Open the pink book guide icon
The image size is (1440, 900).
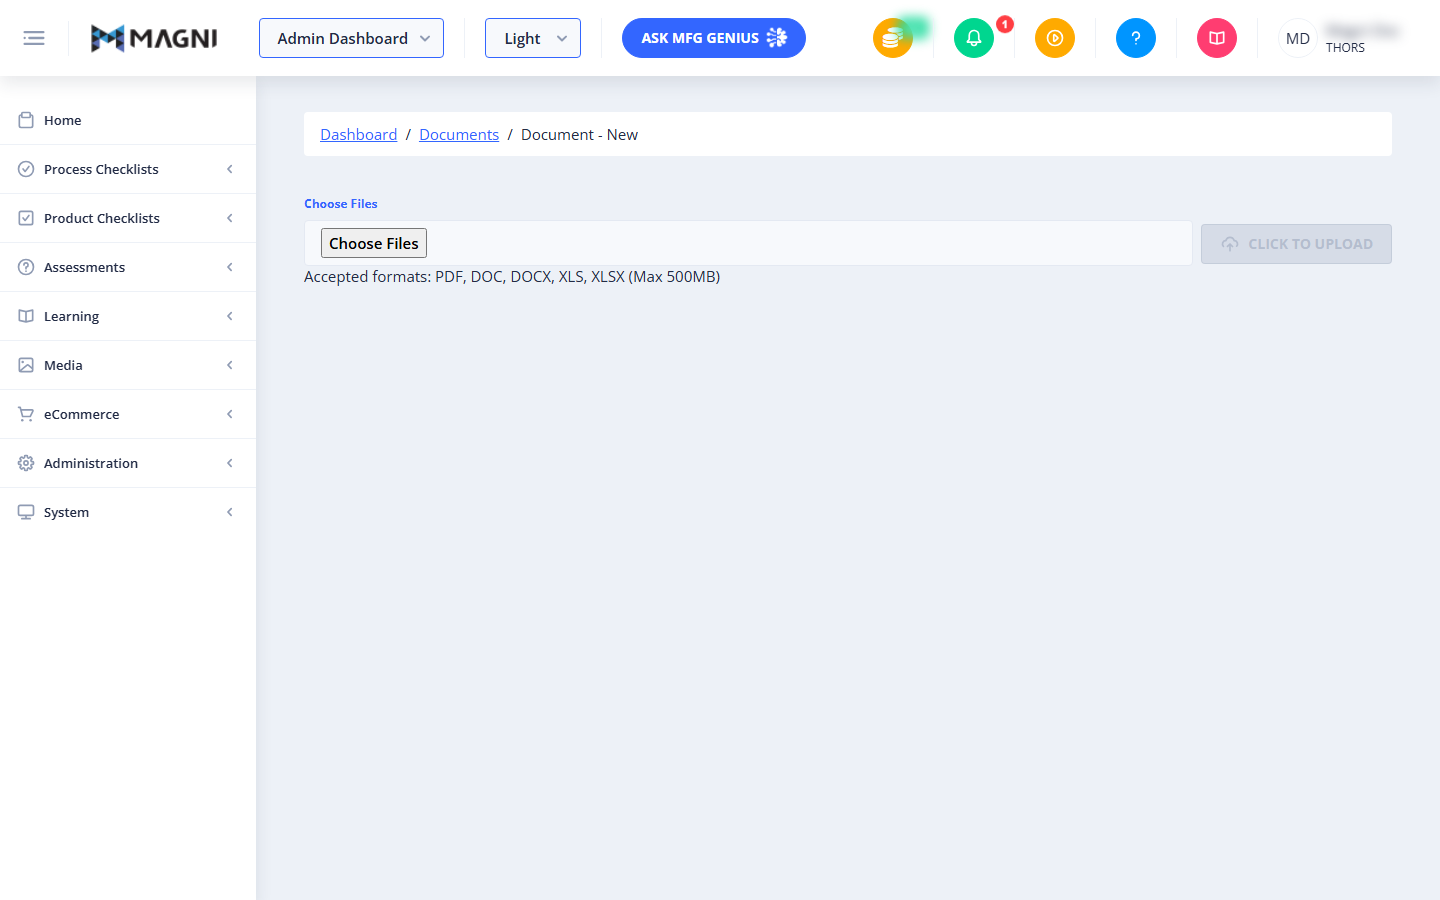coord(1217,38)
